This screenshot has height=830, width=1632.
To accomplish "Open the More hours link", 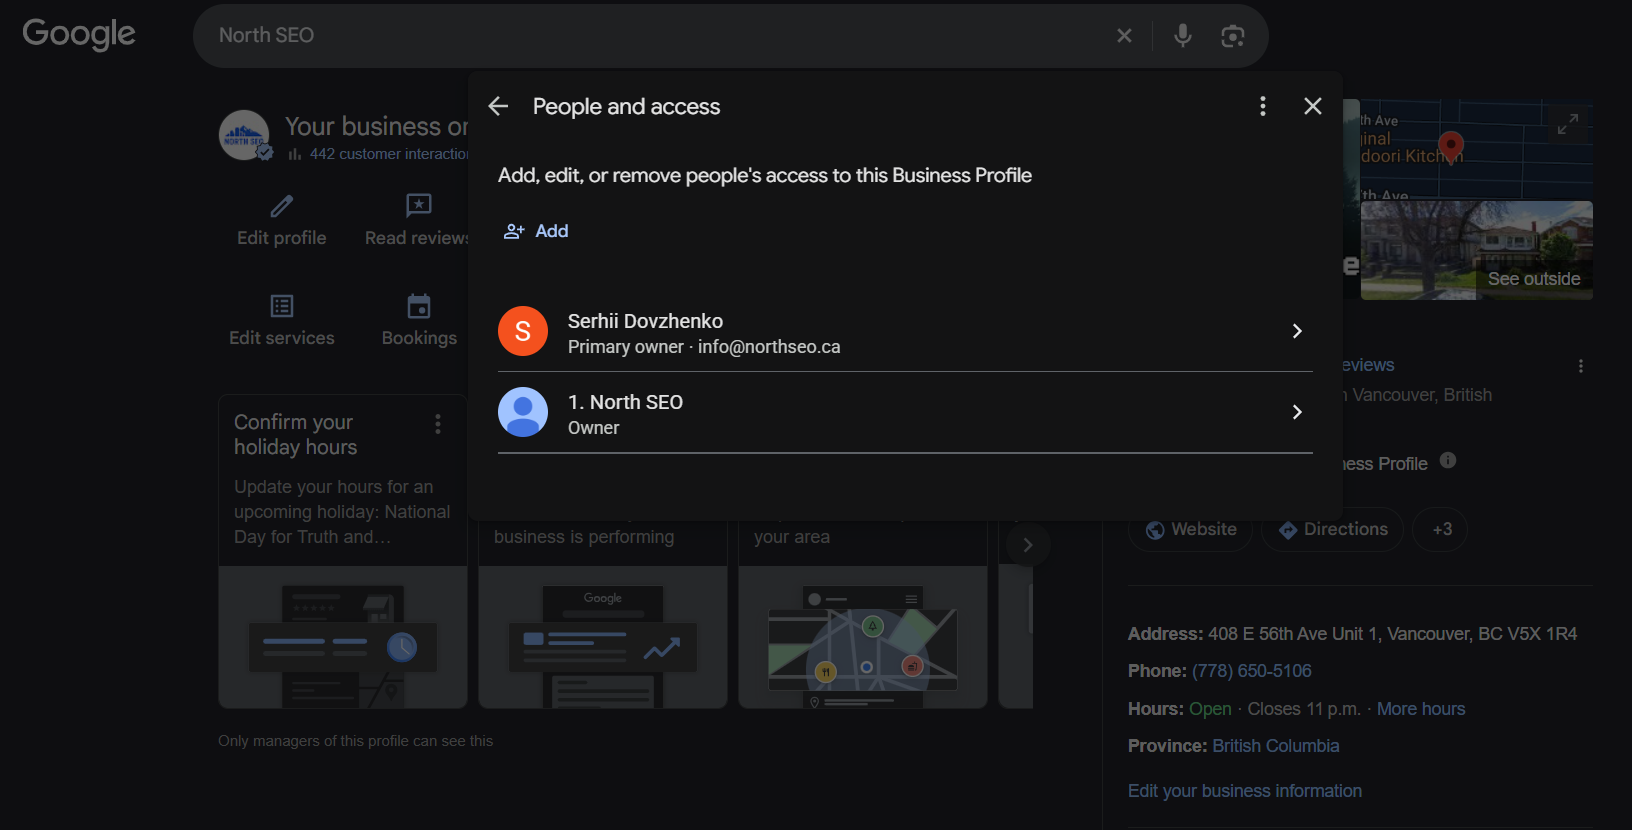I will tap(1421, 709).
